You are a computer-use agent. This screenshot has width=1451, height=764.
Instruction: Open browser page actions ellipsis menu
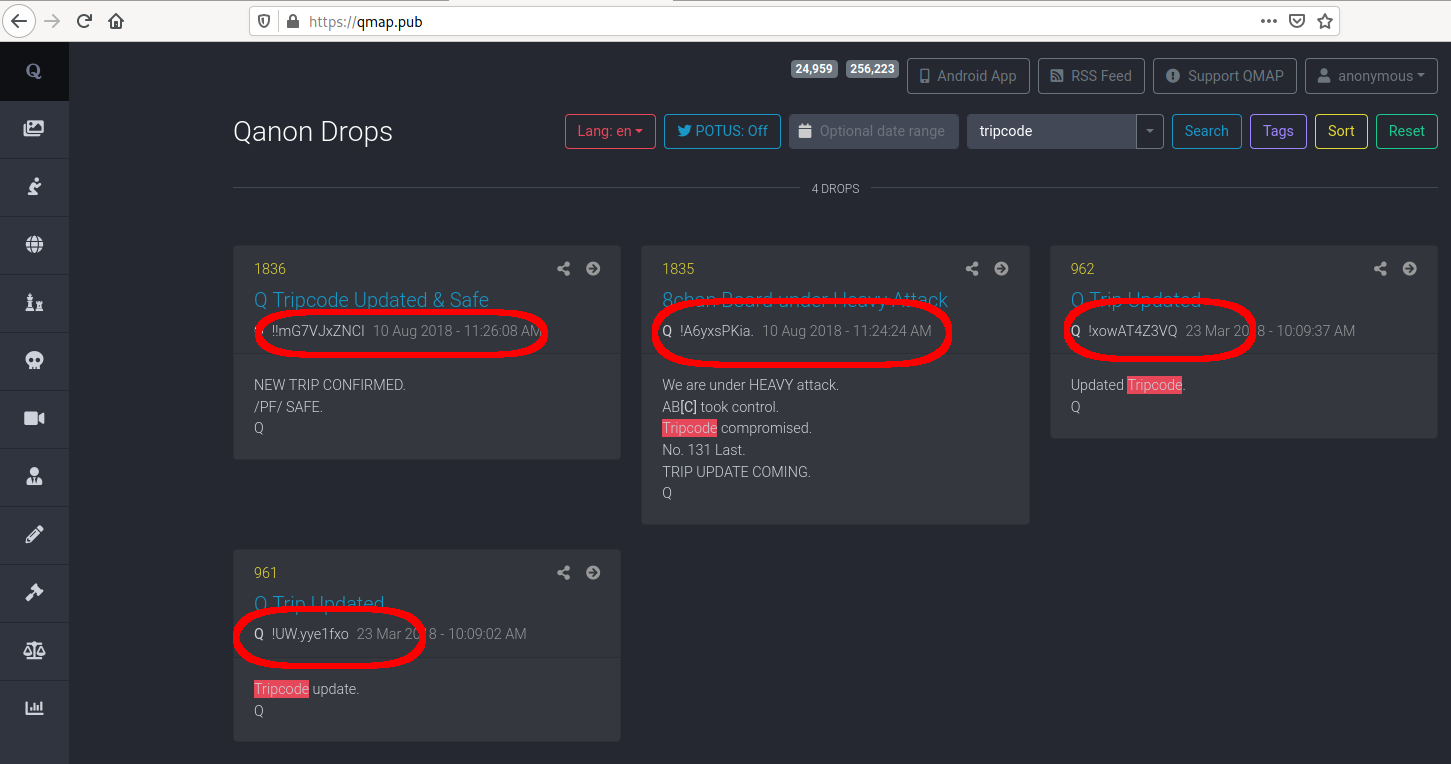pos(1268,20)
